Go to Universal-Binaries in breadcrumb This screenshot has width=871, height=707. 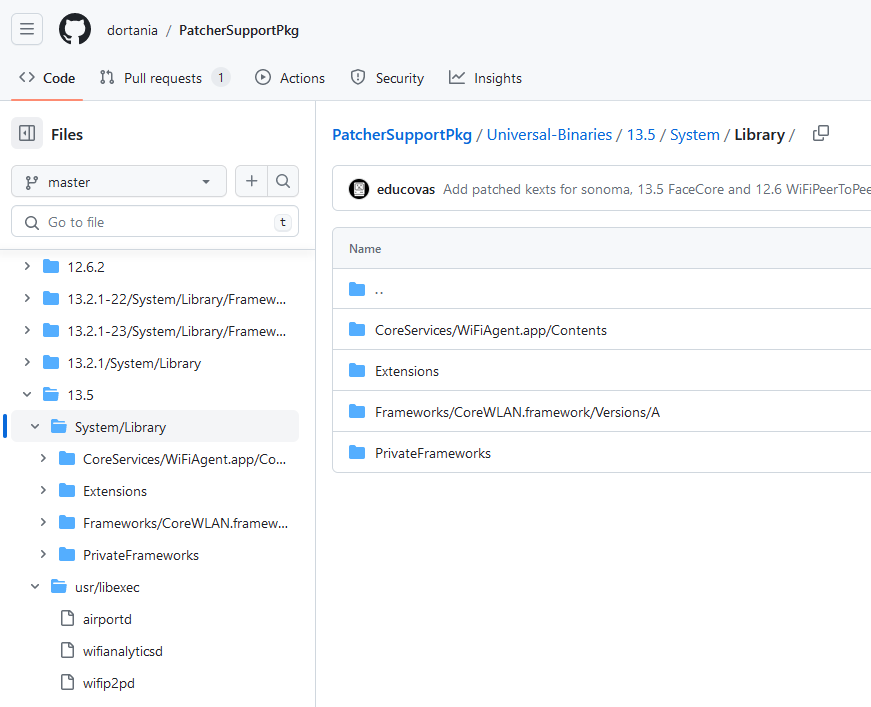[x=549, y=135]
